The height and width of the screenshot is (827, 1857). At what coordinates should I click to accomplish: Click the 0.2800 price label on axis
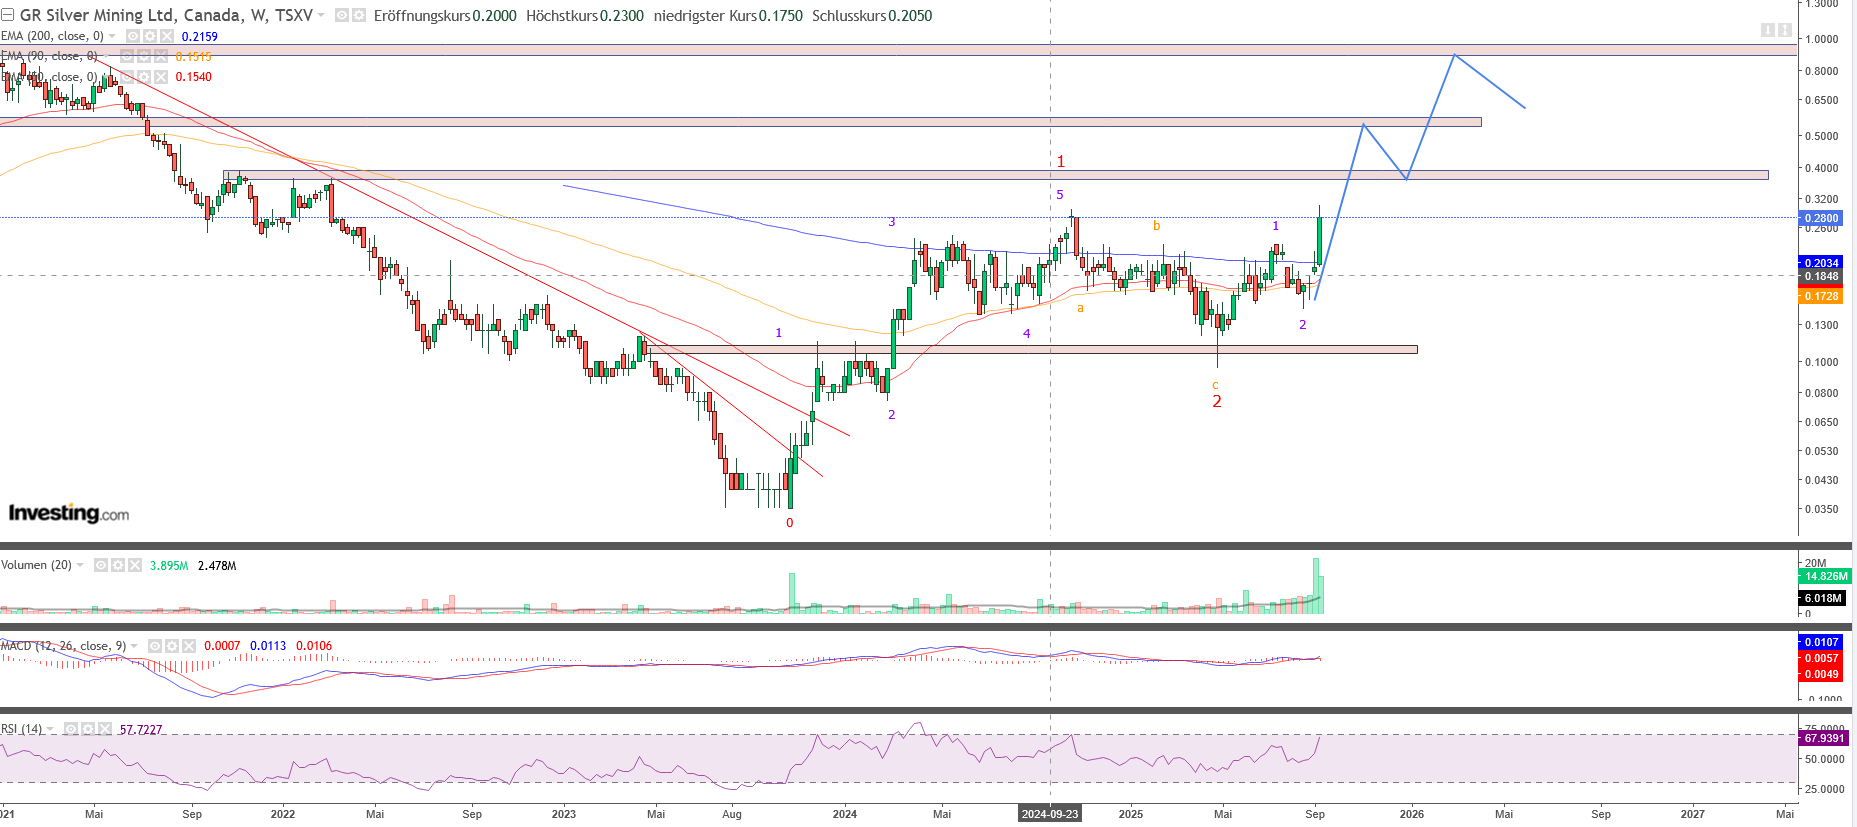[x=1822, y=218]
